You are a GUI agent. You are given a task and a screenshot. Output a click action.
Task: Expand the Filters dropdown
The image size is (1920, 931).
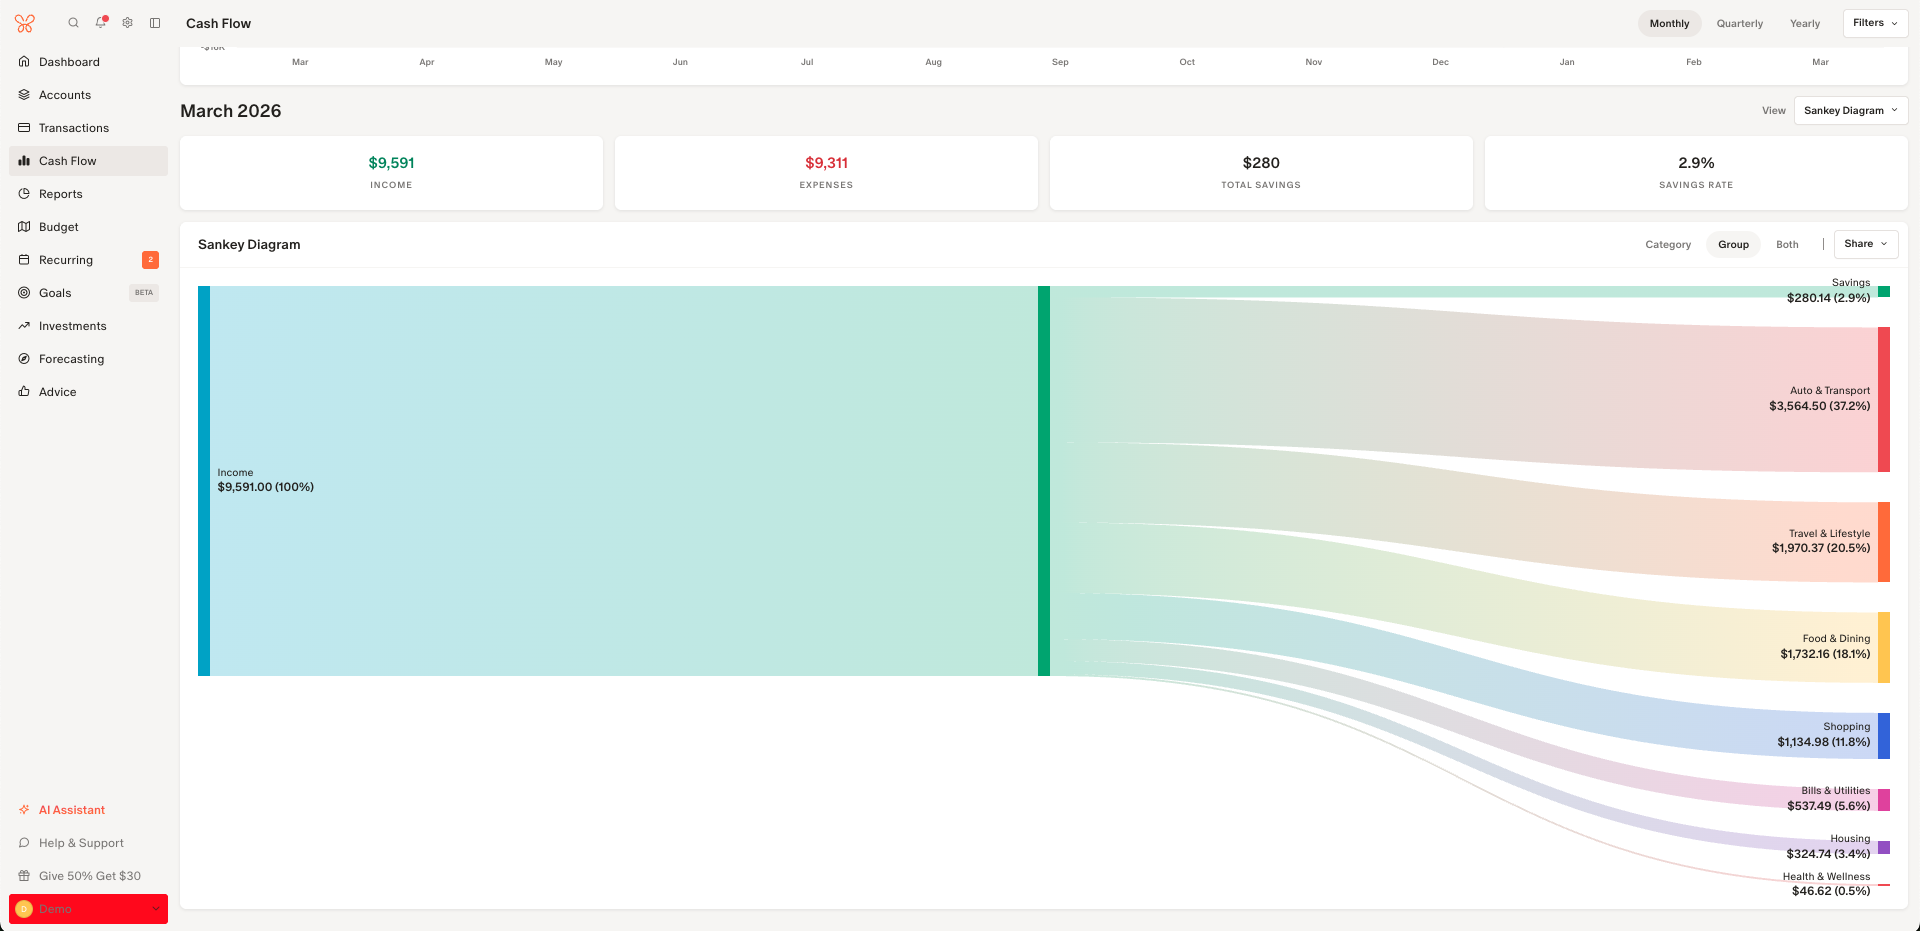pos(1874,23)
